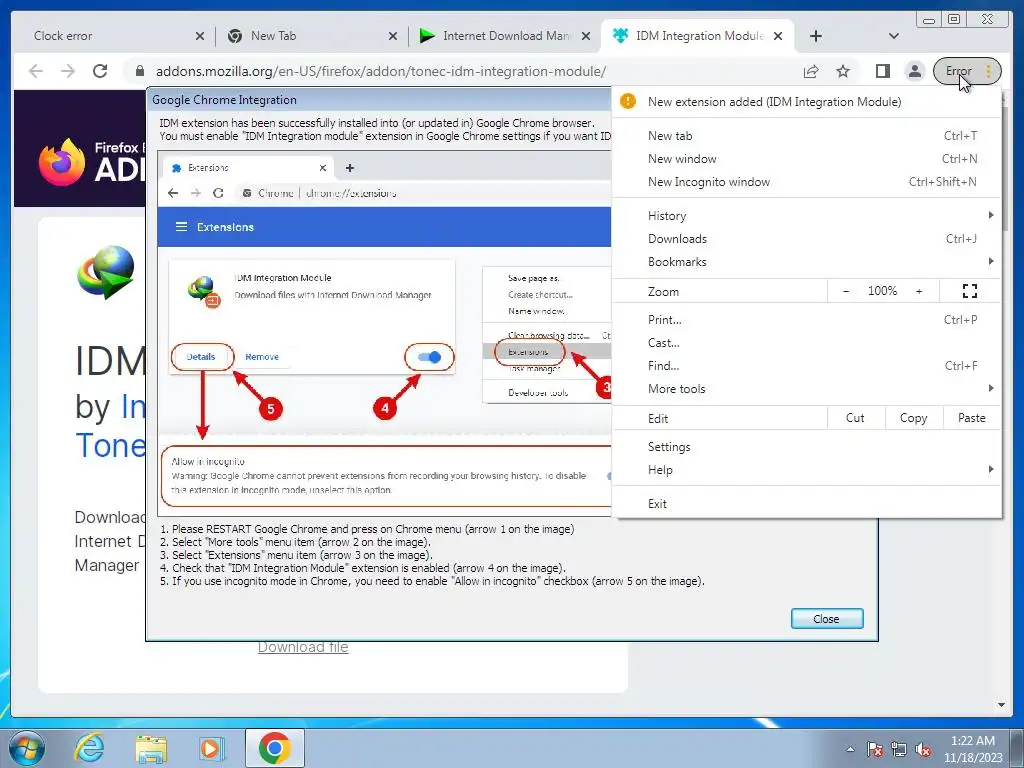The width and height of the screenshot is (1024, 768).
Task: Select Cast... menu item
Action: [x=806, y=342]
